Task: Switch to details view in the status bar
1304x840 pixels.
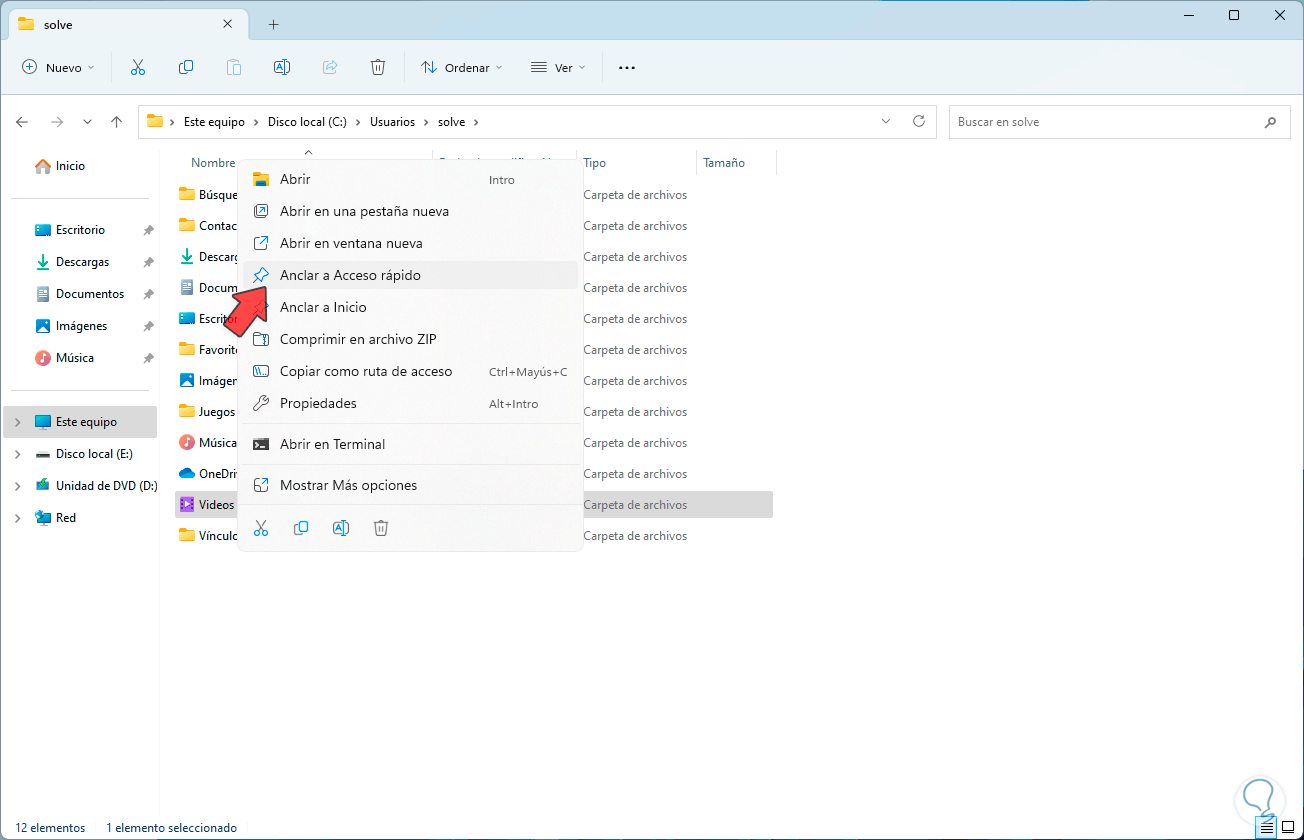Action: 1267,828
